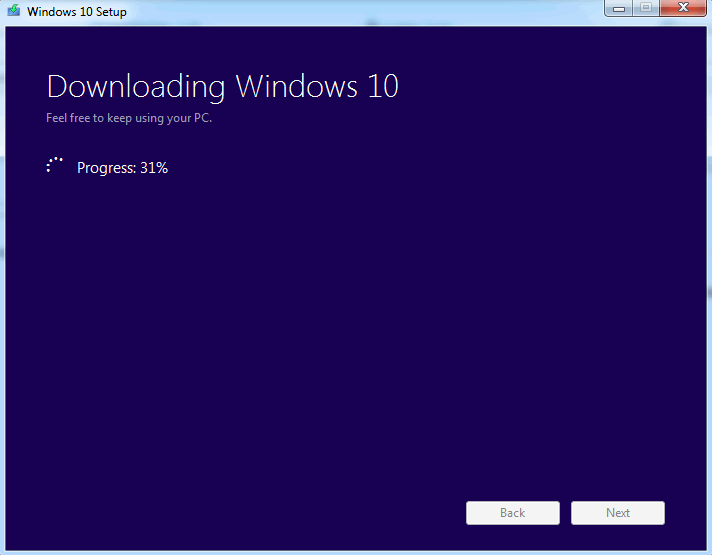Screen dimensions: 712x555
Task: Click the Next button
Action: (x=618, y=513)
